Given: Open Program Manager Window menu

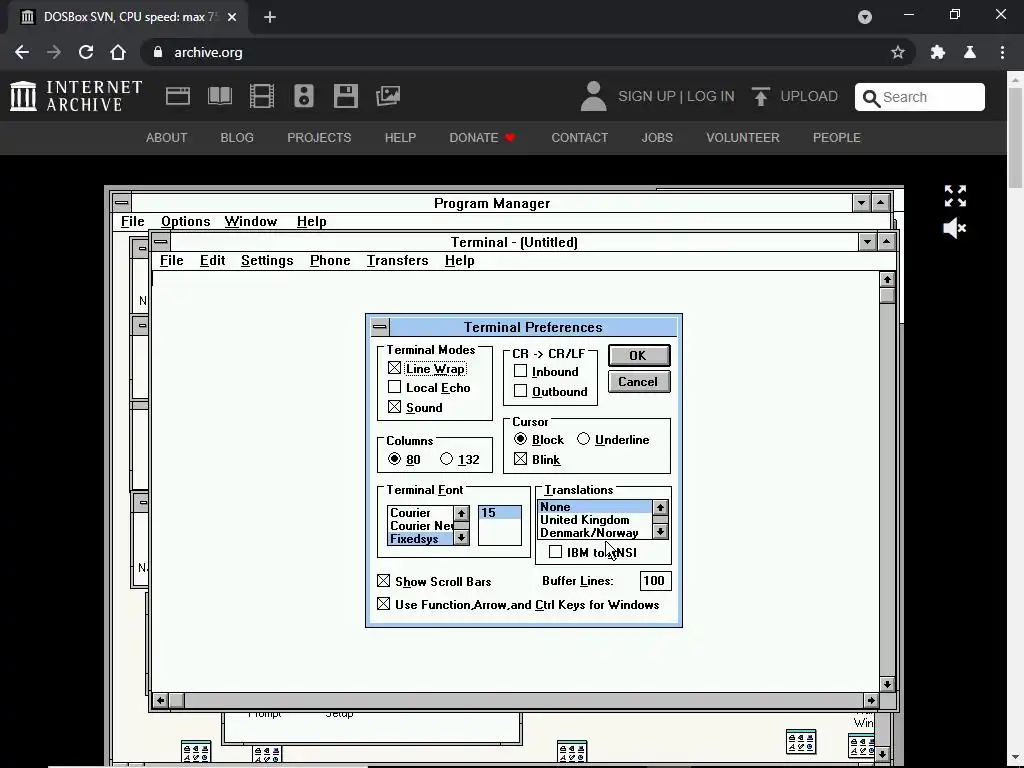Looking at the screenshot, I should tap(251, 221).
